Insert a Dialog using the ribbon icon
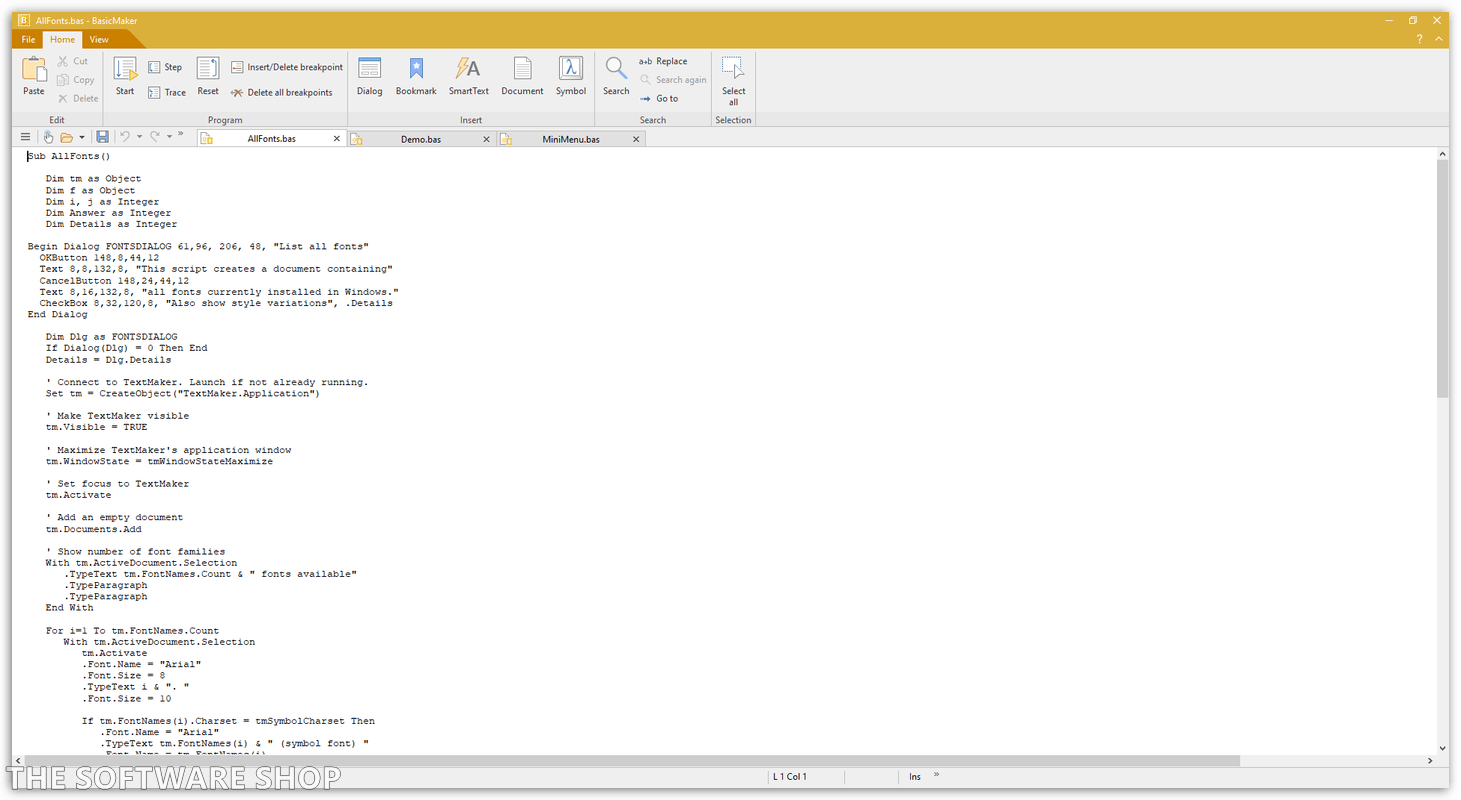The height and width of the screenshot is (800, 1461). point(369,76)
